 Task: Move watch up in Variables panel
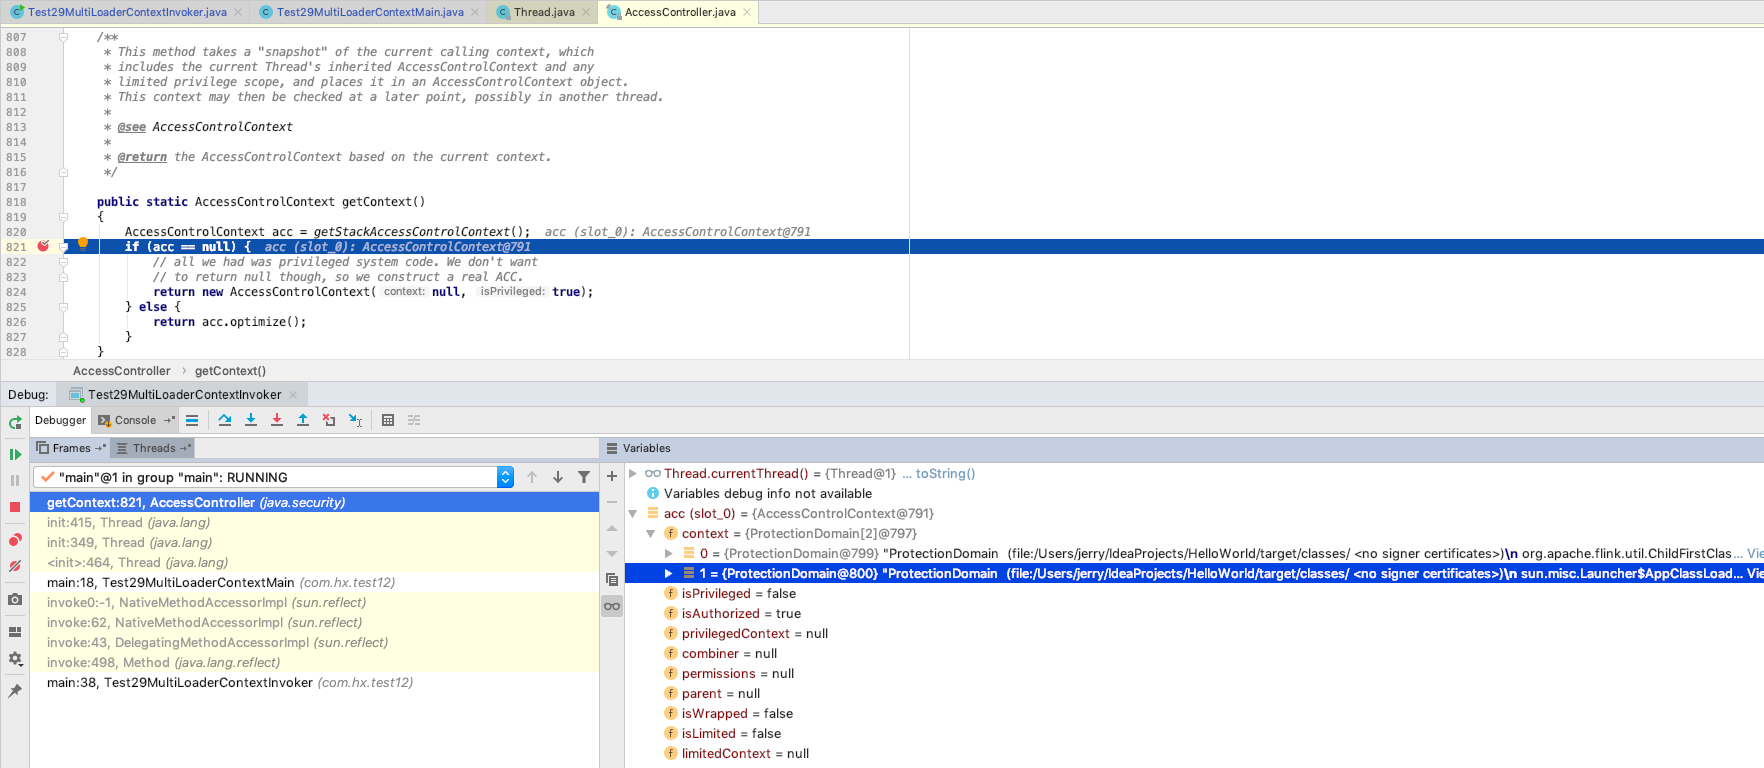[x=612, y=528]
